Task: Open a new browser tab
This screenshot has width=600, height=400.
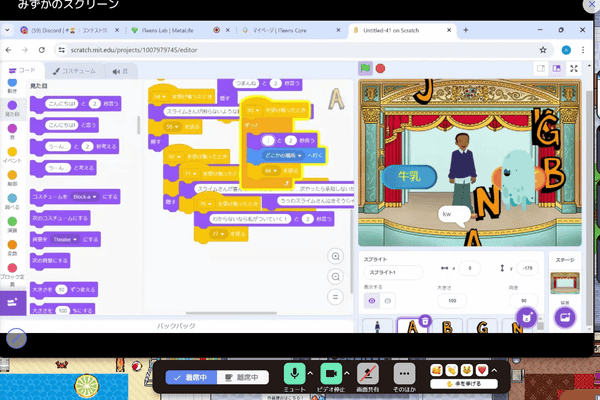Action: [466, 30]
